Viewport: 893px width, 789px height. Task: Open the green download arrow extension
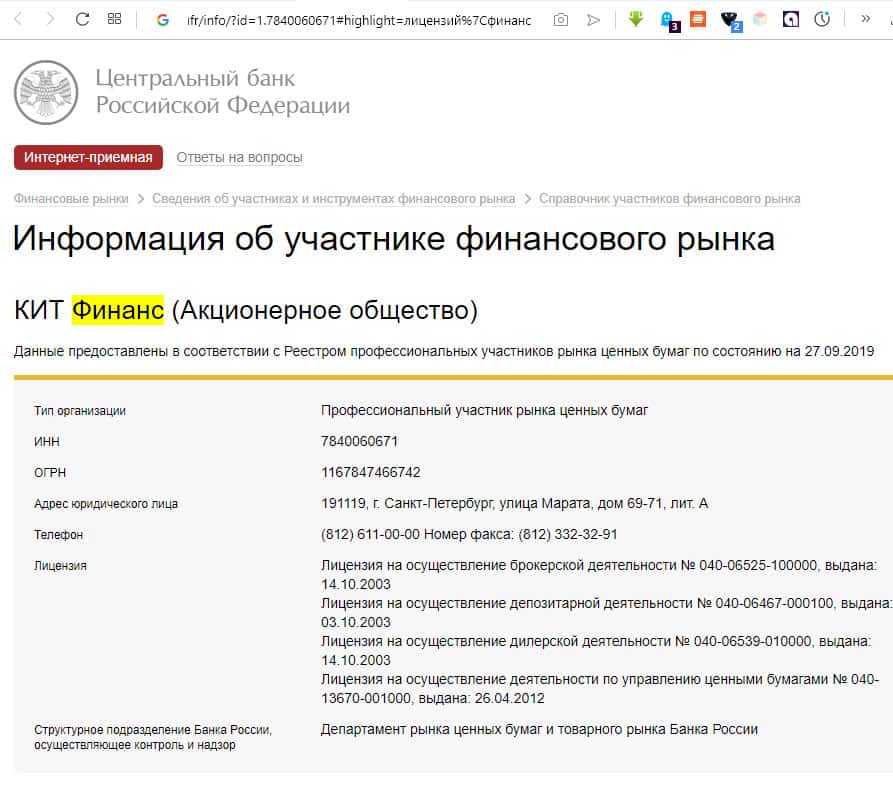[x=636, y=19]
